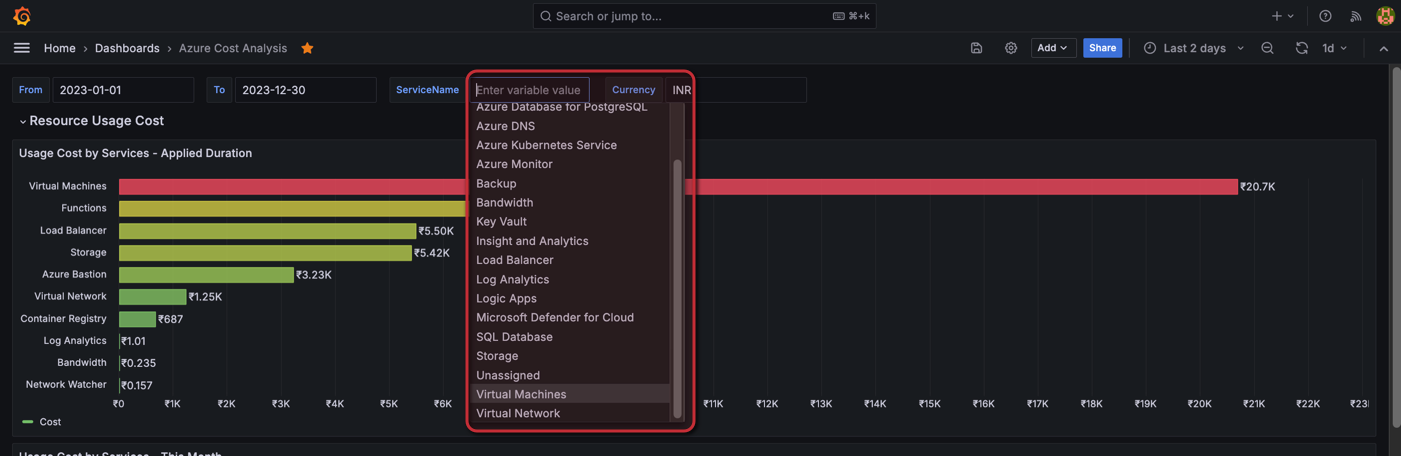Go to Home breadcrumb
This screenshot has width=1401, height=456.
pyautogui.click(x=59, y=48)
